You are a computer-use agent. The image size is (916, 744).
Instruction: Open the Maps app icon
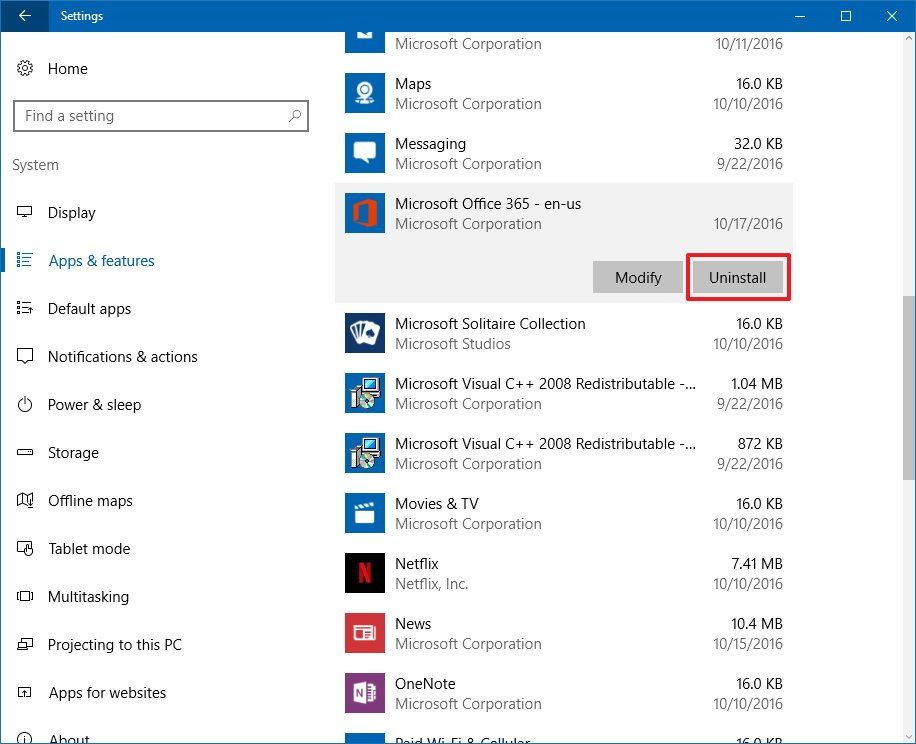coord(364,93)
